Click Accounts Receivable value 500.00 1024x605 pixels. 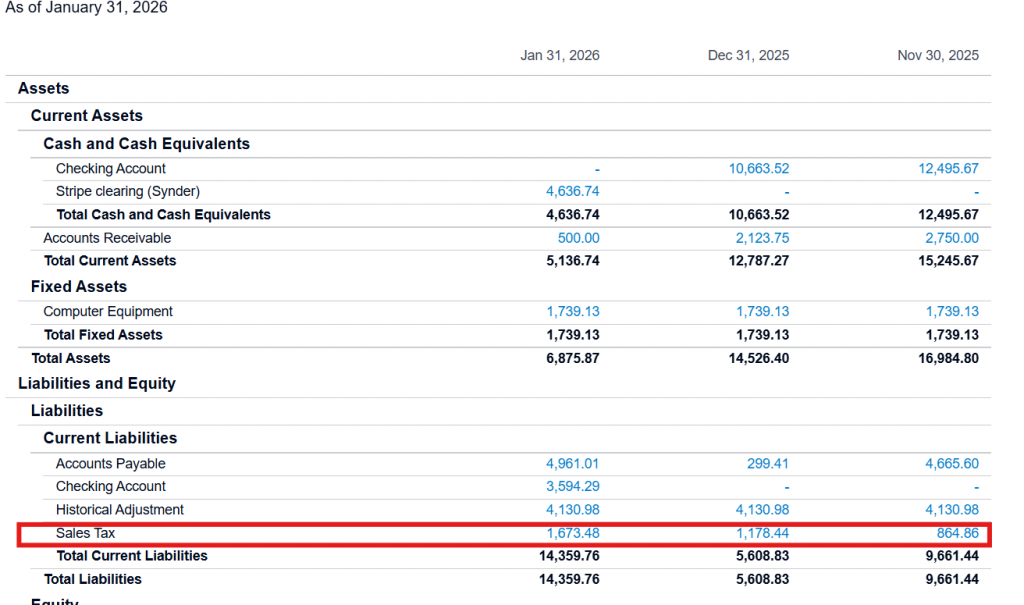pos(578,238)
